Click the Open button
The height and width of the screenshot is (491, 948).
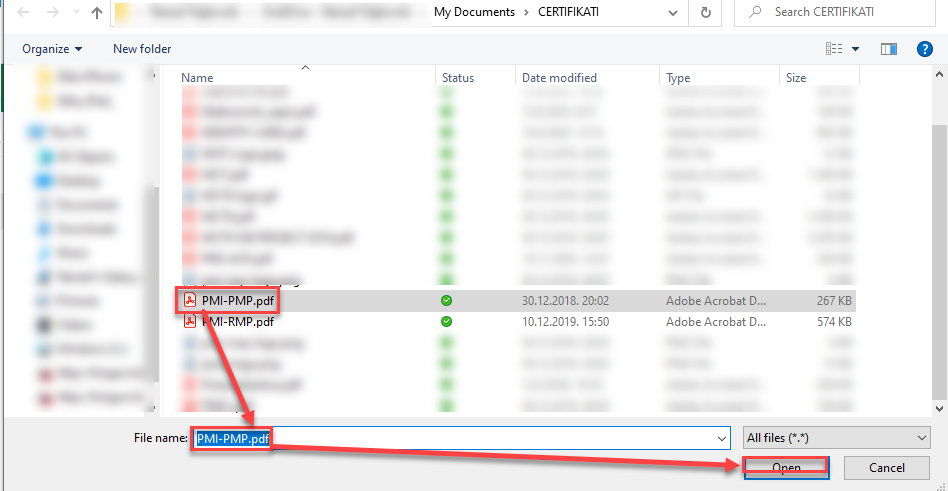pyautogui.click(x=785, y=467)
